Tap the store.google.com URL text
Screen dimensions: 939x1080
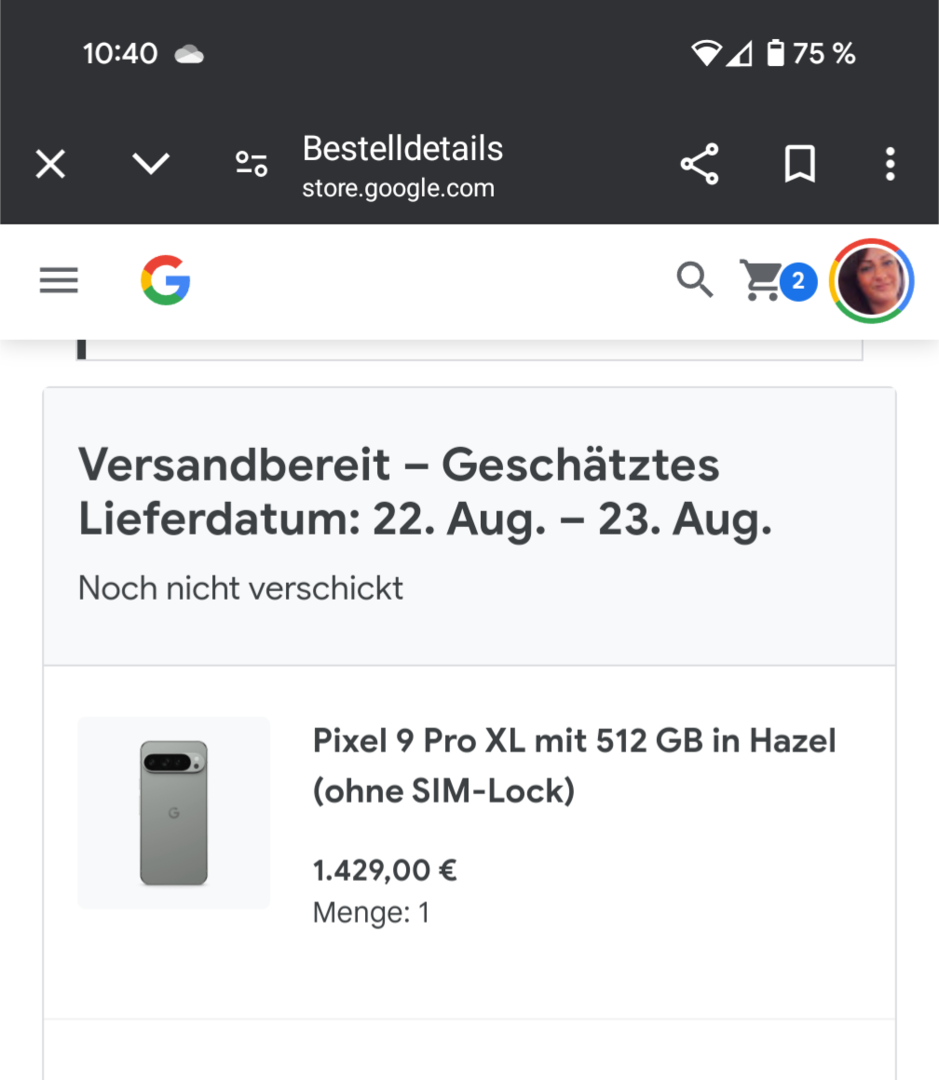point(398,188)
